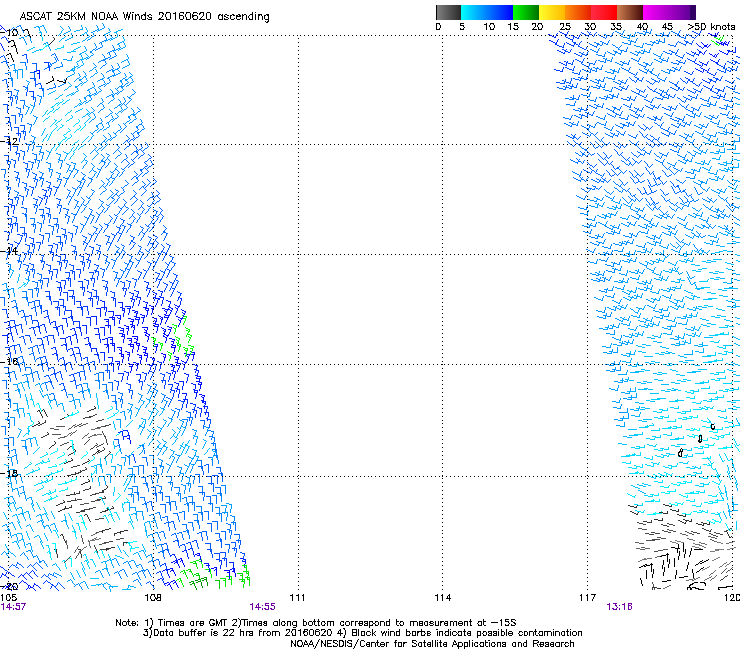This screenshot has width=740, height=650.
Task: Click the longitude label 105
Action: tap(8, 598)
